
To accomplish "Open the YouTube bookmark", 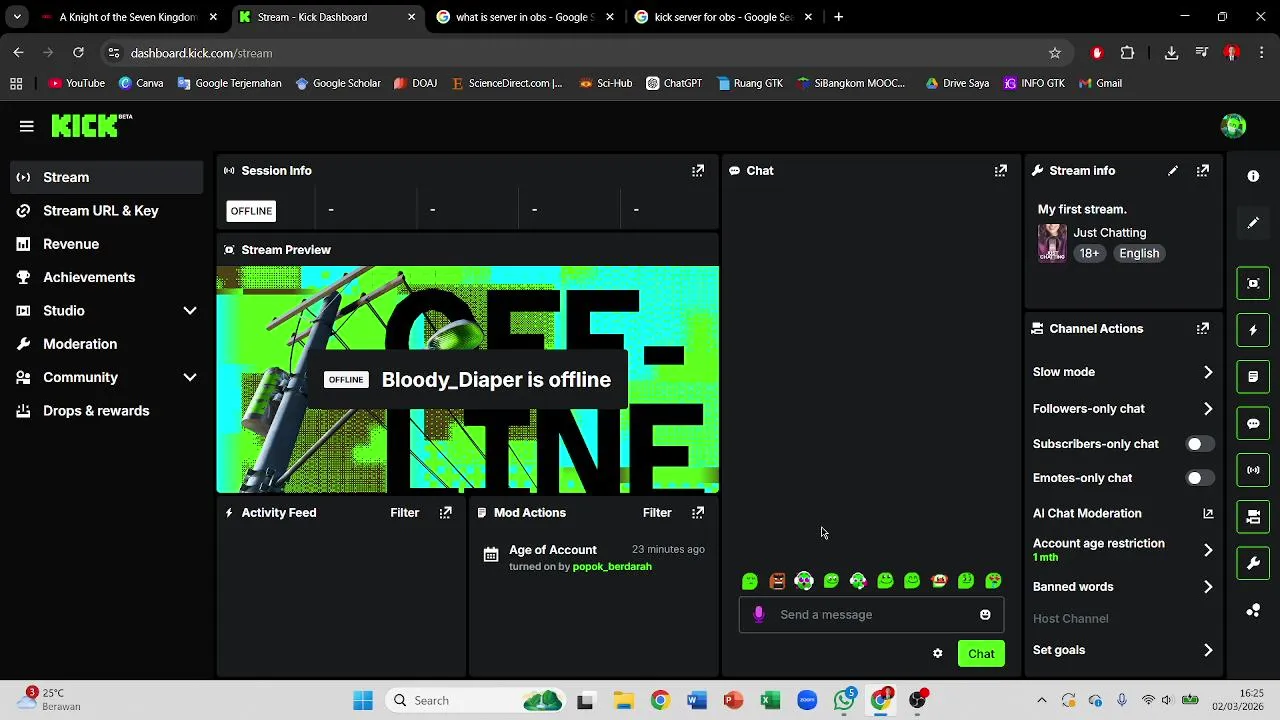I will coord(76,83).
